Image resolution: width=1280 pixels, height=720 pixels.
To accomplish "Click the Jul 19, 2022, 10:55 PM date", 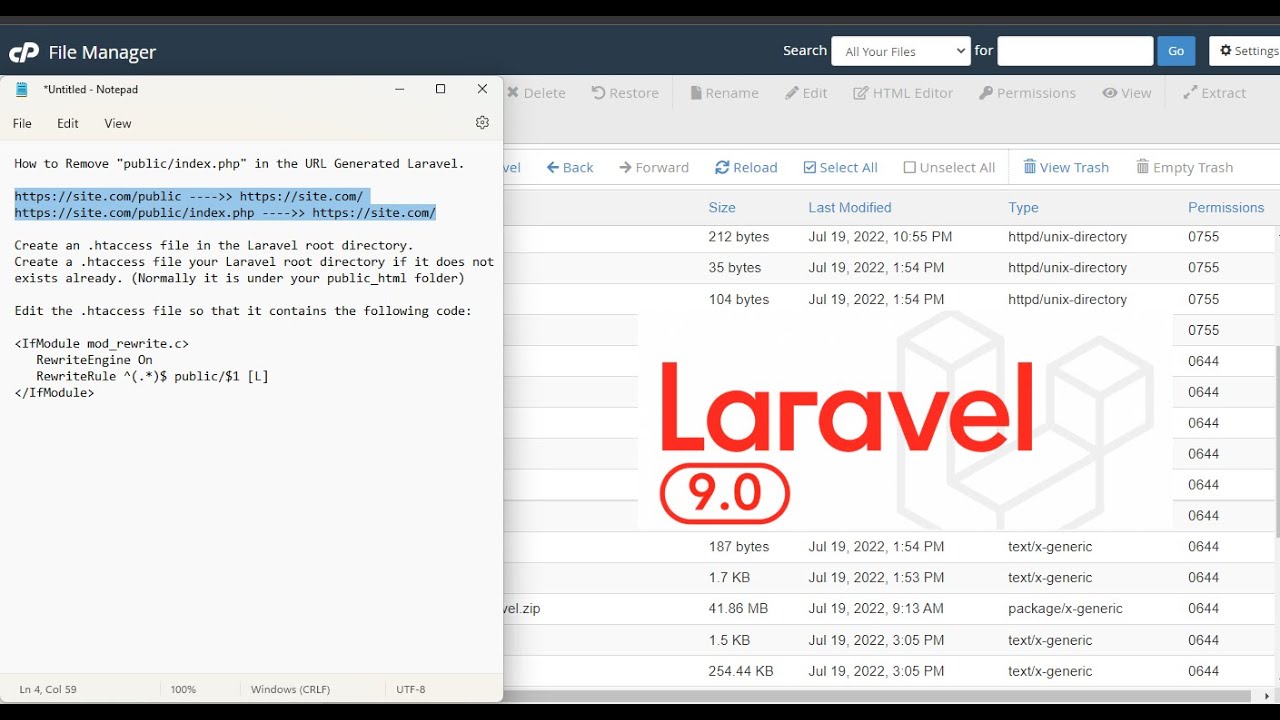I will (x=880, y=237).
